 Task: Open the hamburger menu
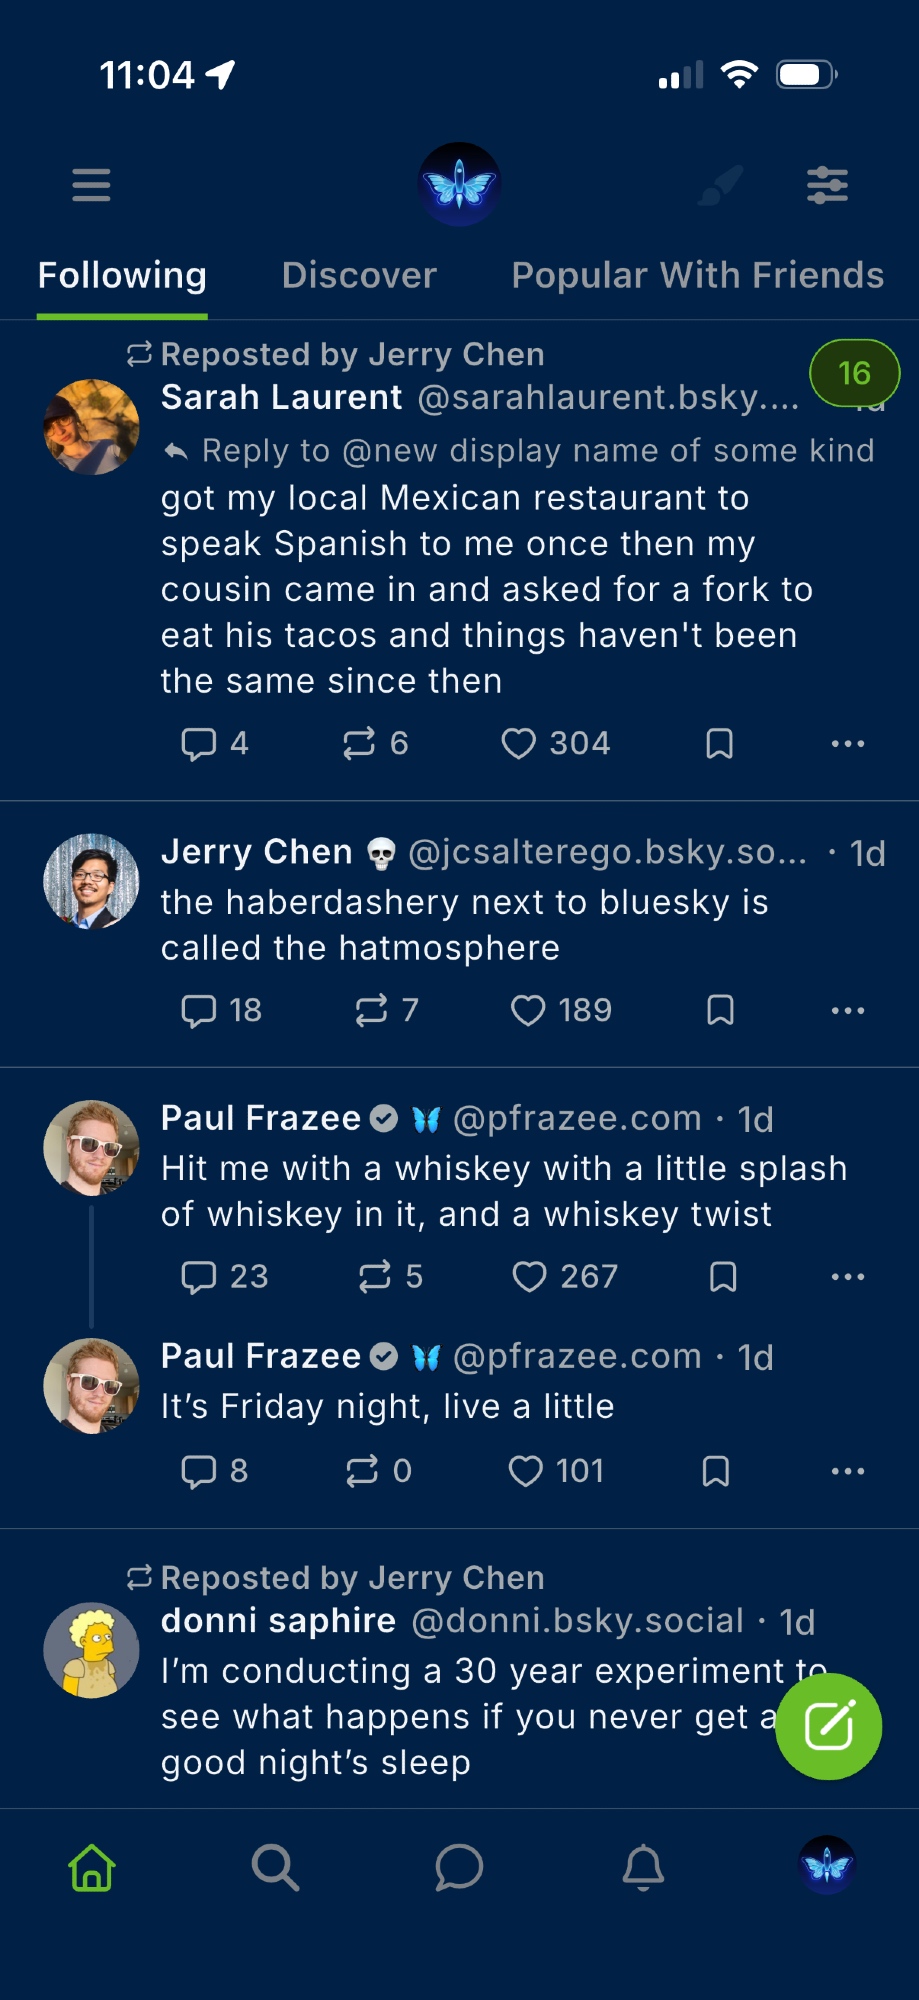[91, 185]
